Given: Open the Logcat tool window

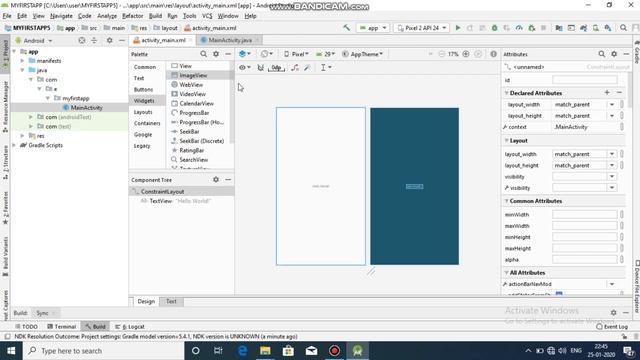Looking at the screenshot, I should pos(130,327).
